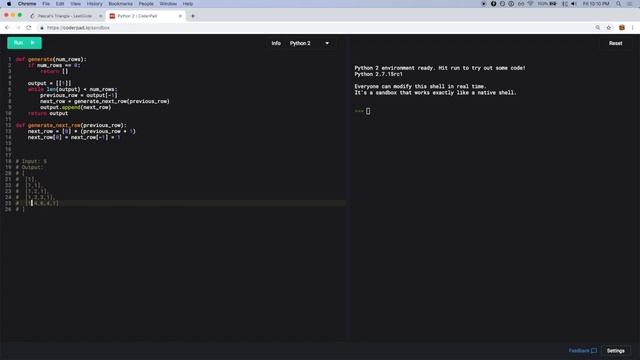Click the '# Output:' comment line
This screenshot has width=640, height=360.
pos(30,167)
